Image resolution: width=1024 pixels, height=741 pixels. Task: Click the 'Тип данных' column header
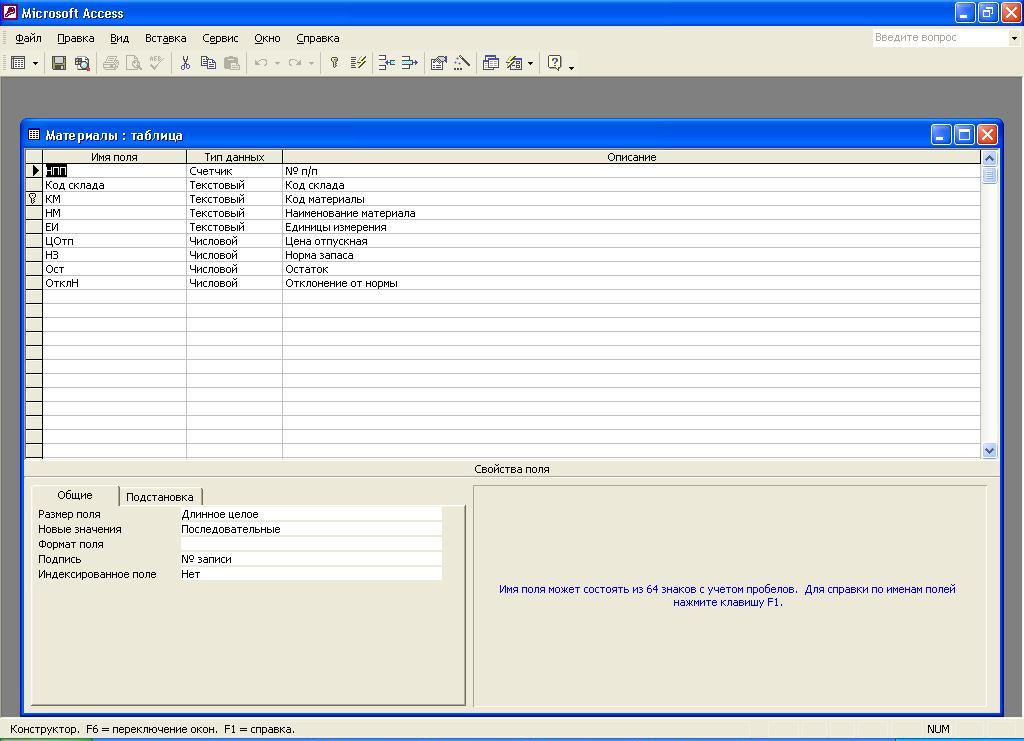tap(234, 157)
